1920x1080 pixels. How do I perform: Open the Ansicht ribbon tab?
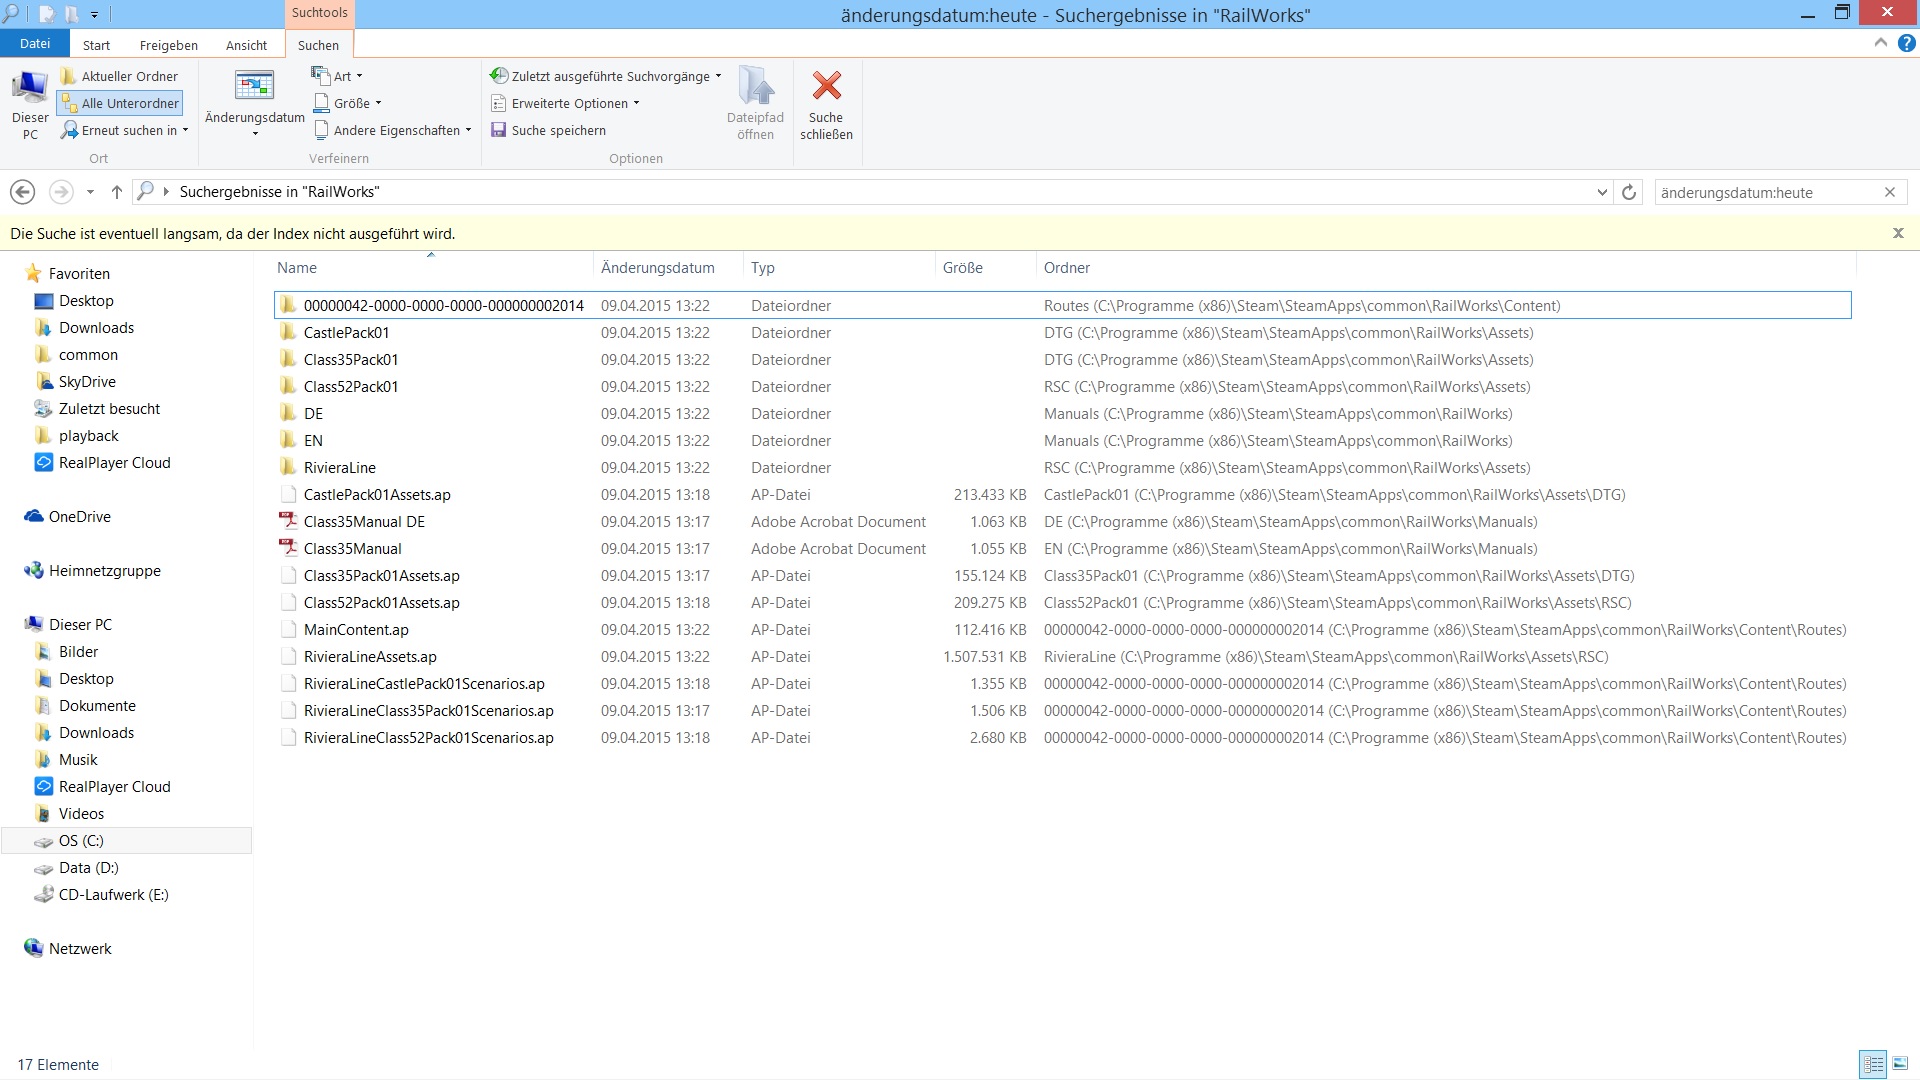[x=246, y=45]
